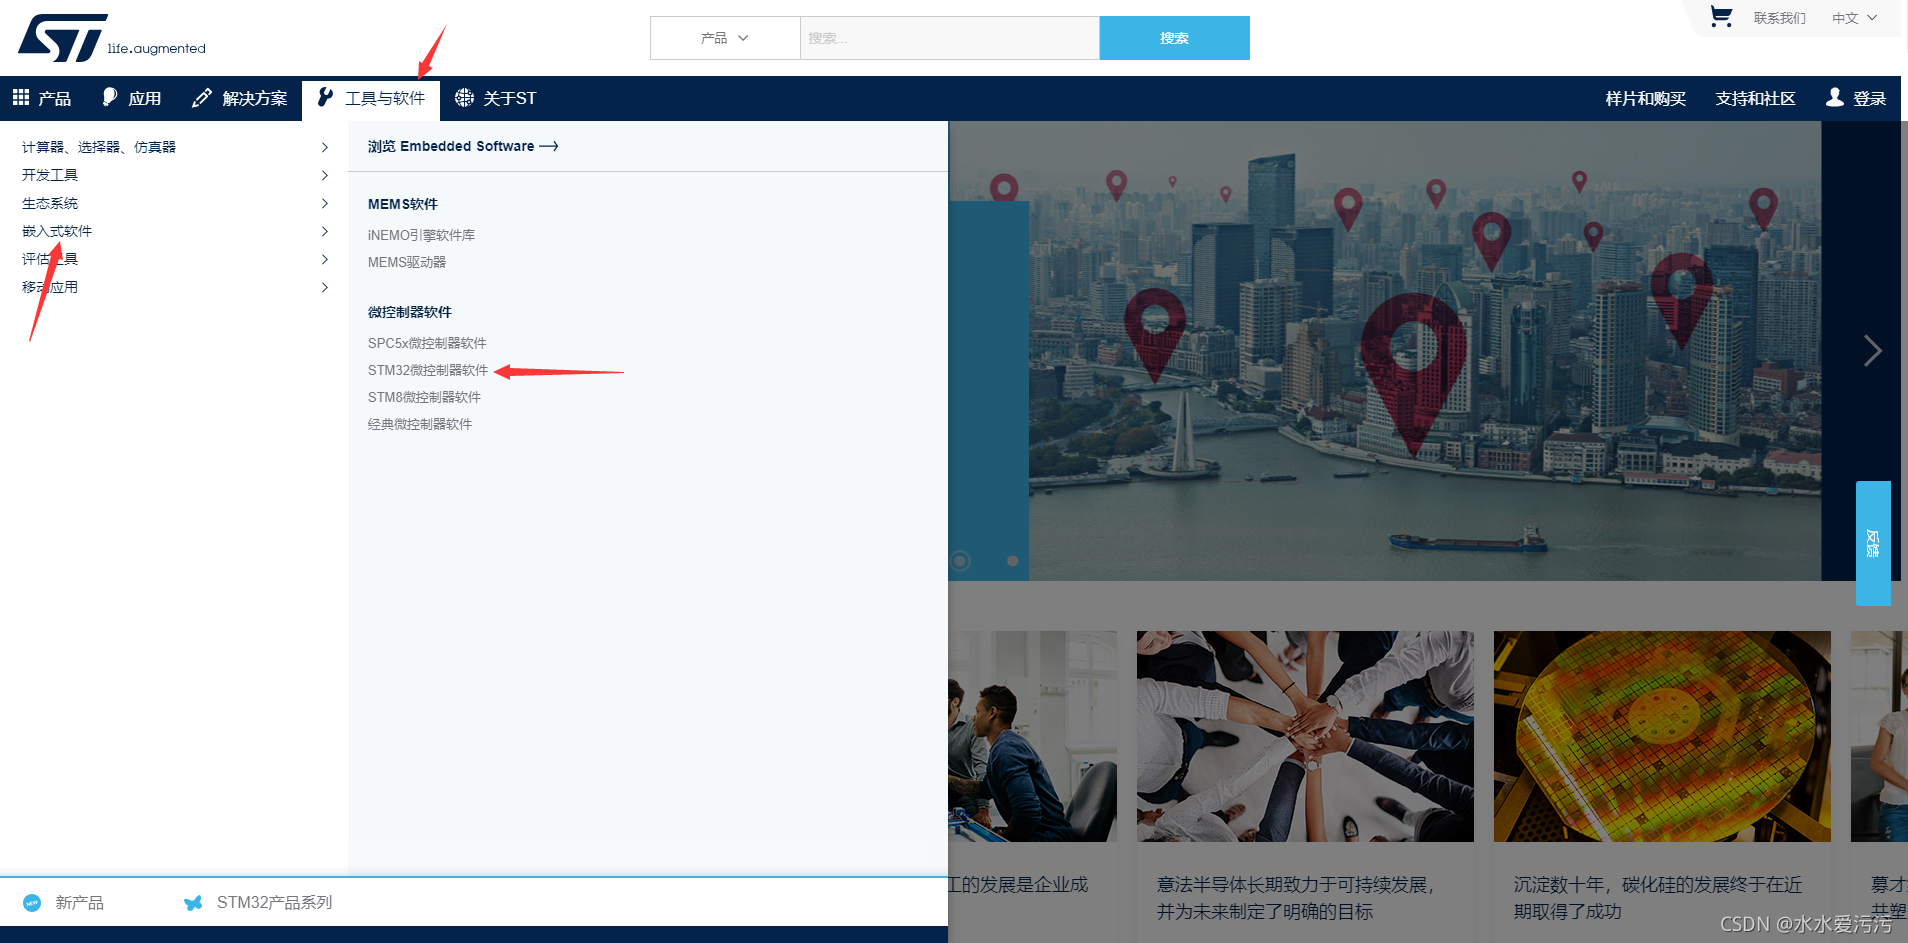This screenshot has height=943, width=1908.
Task: Expand 计算器、选择器、仿真器 submenu chevron
Action: [324, 147]
